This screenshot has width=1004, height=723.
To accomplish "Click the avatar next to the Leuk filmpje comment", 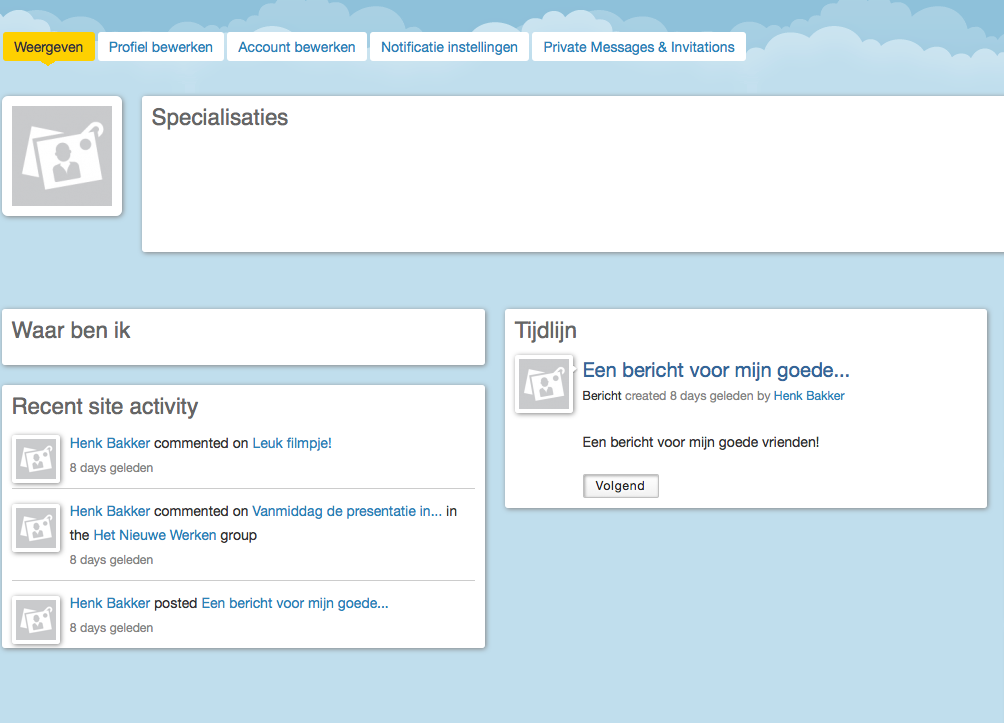I will 36,458.
